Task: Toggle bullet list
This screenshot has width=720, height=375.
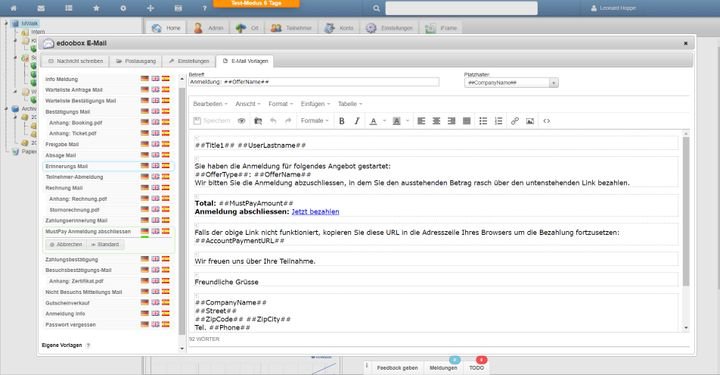Action: pyautogui.click(x=483, y=121)
